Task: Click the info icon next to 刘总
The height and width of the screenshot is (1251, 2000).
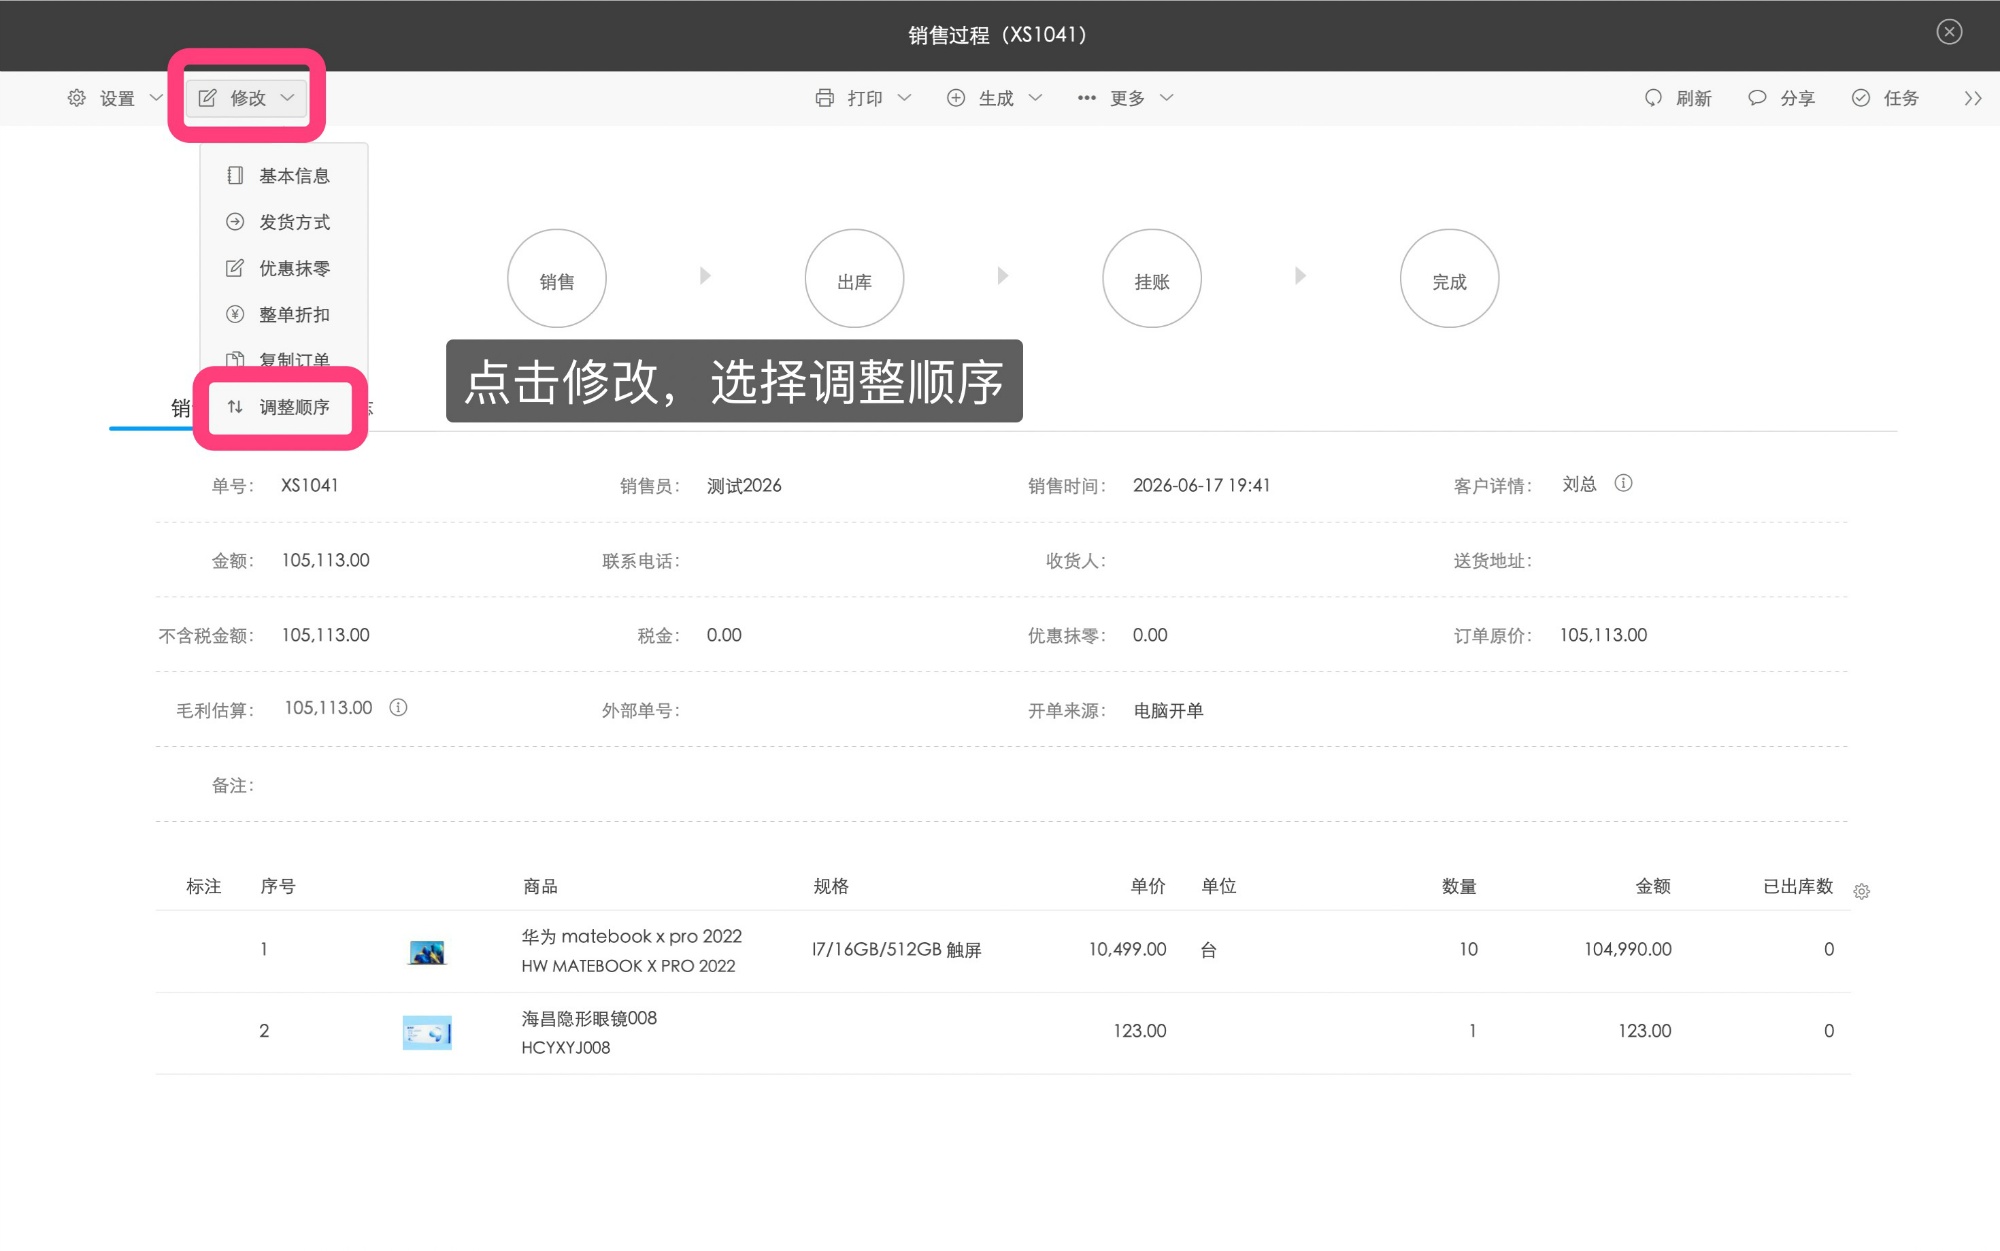Action: (x=1624, y=484)
